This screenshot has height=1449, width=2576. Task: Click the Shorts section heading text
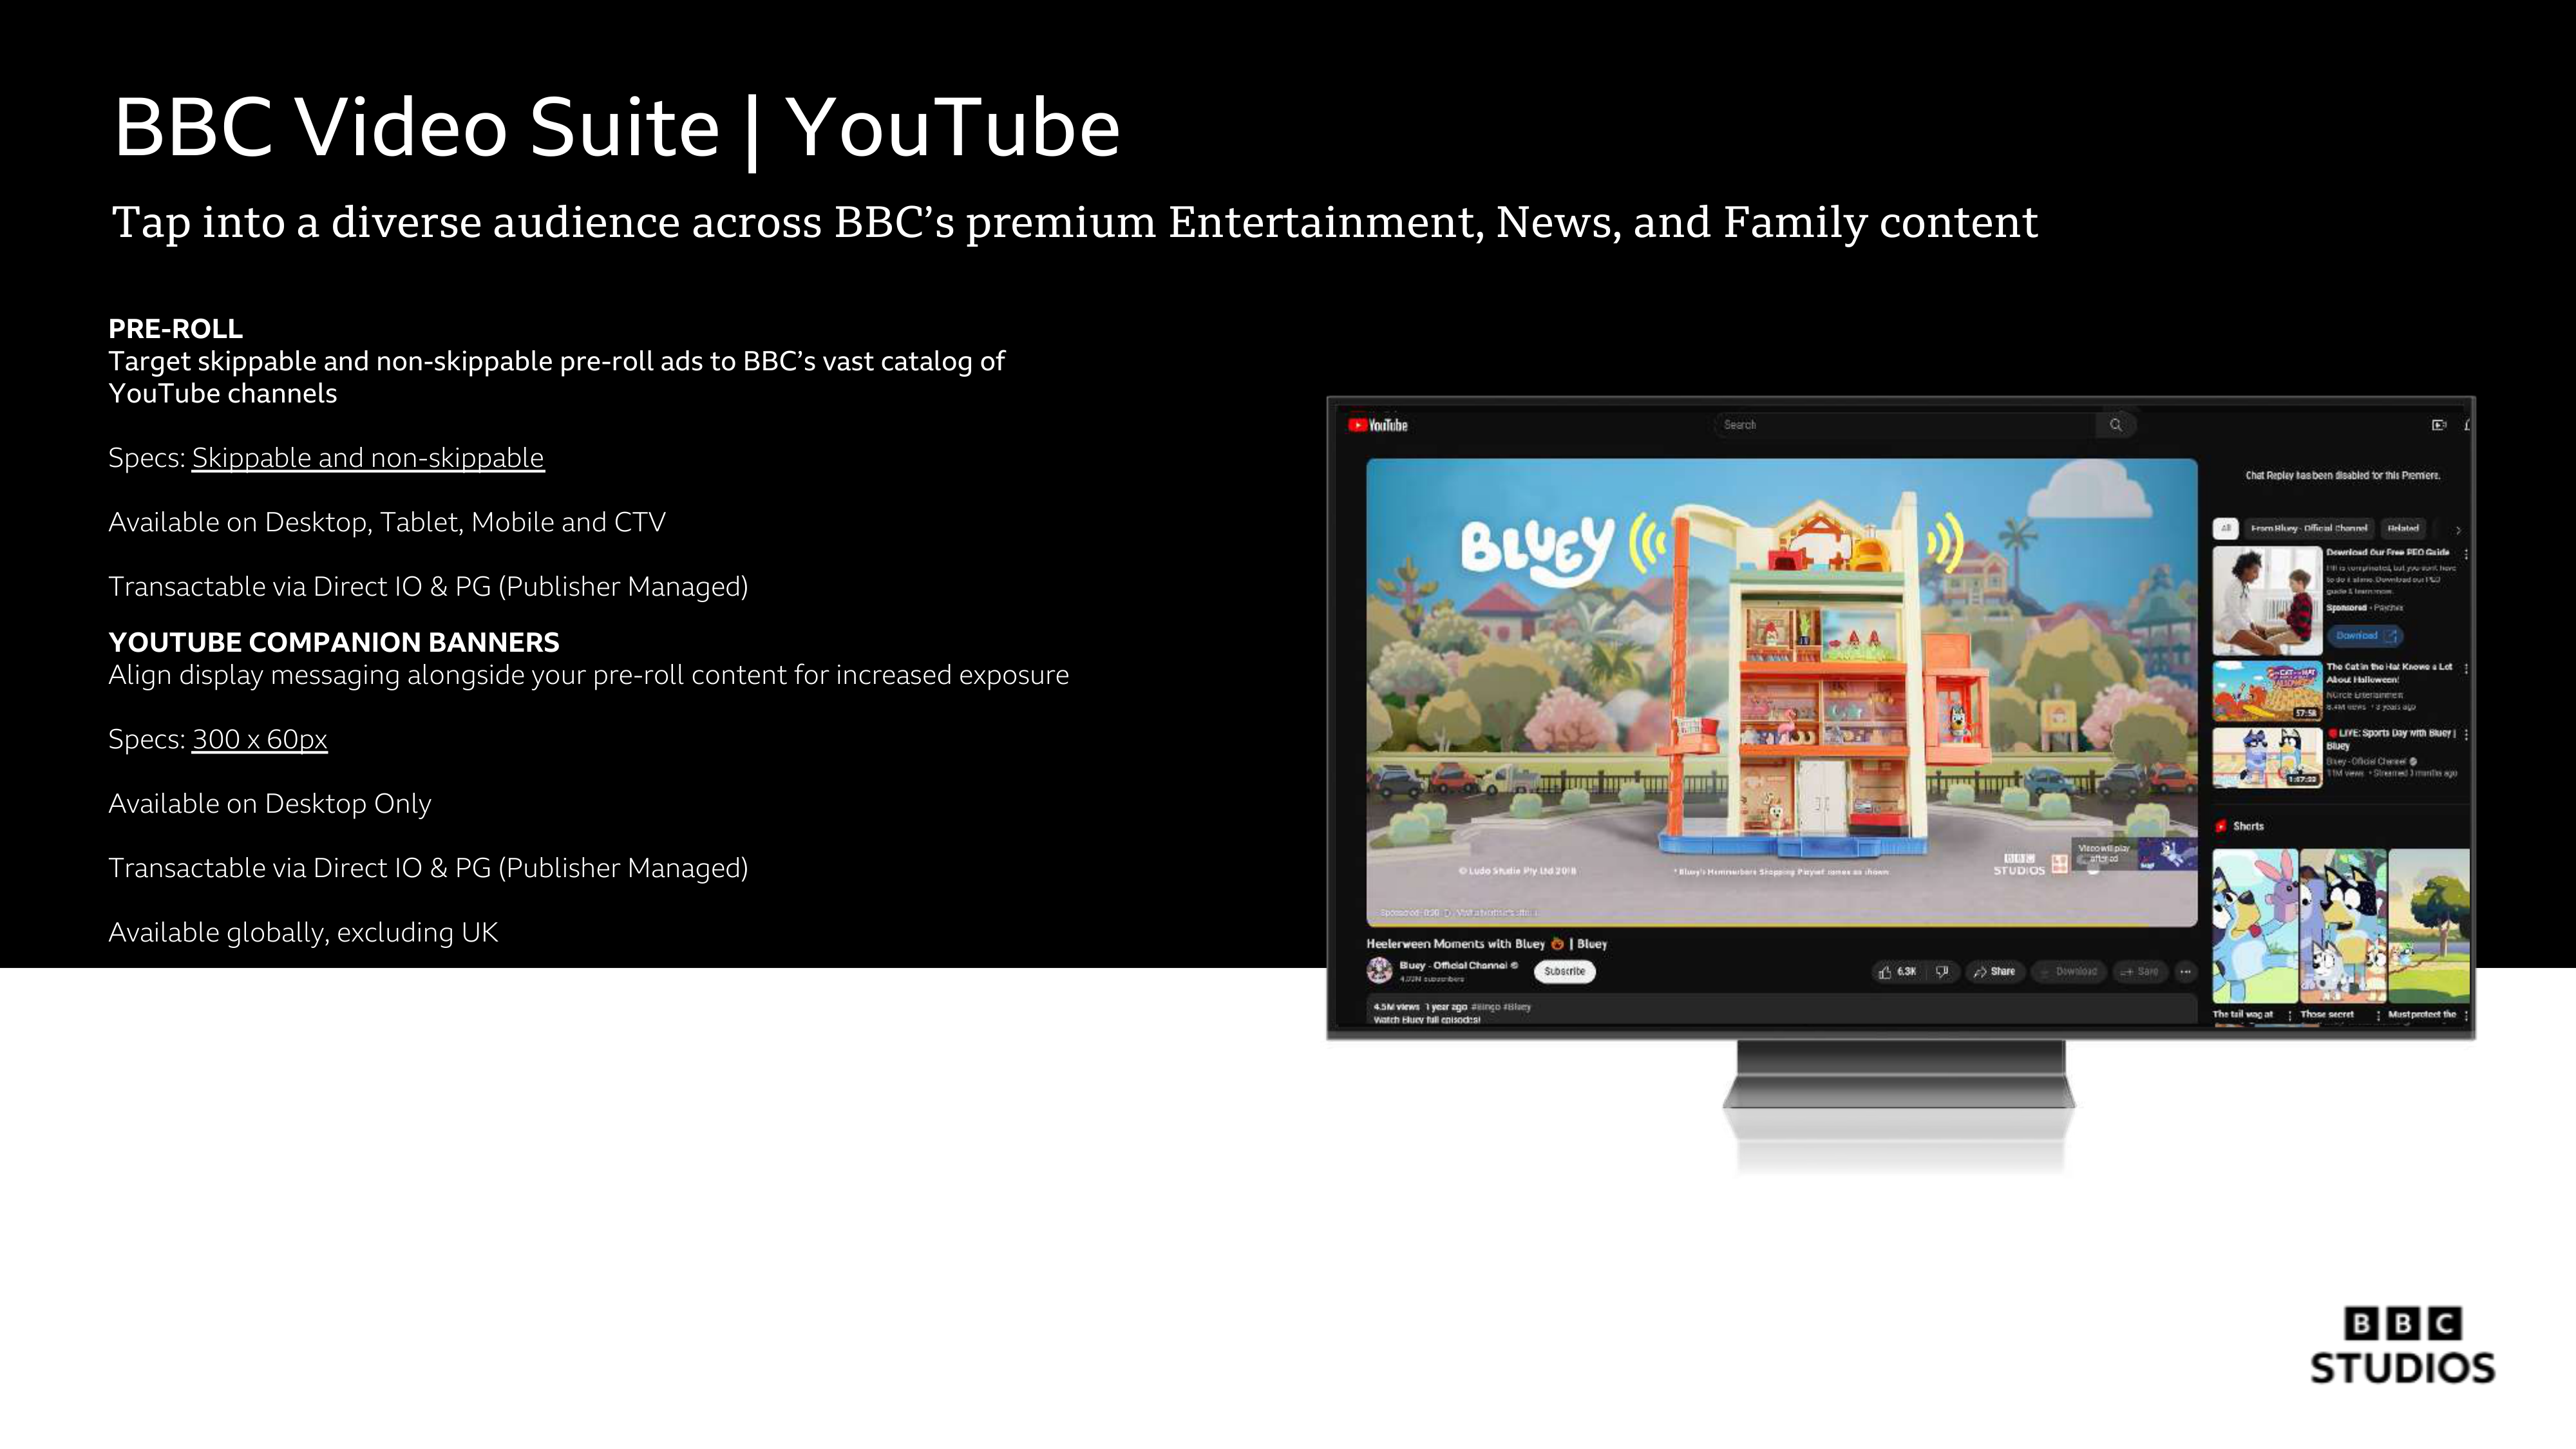coord(2248,826)
